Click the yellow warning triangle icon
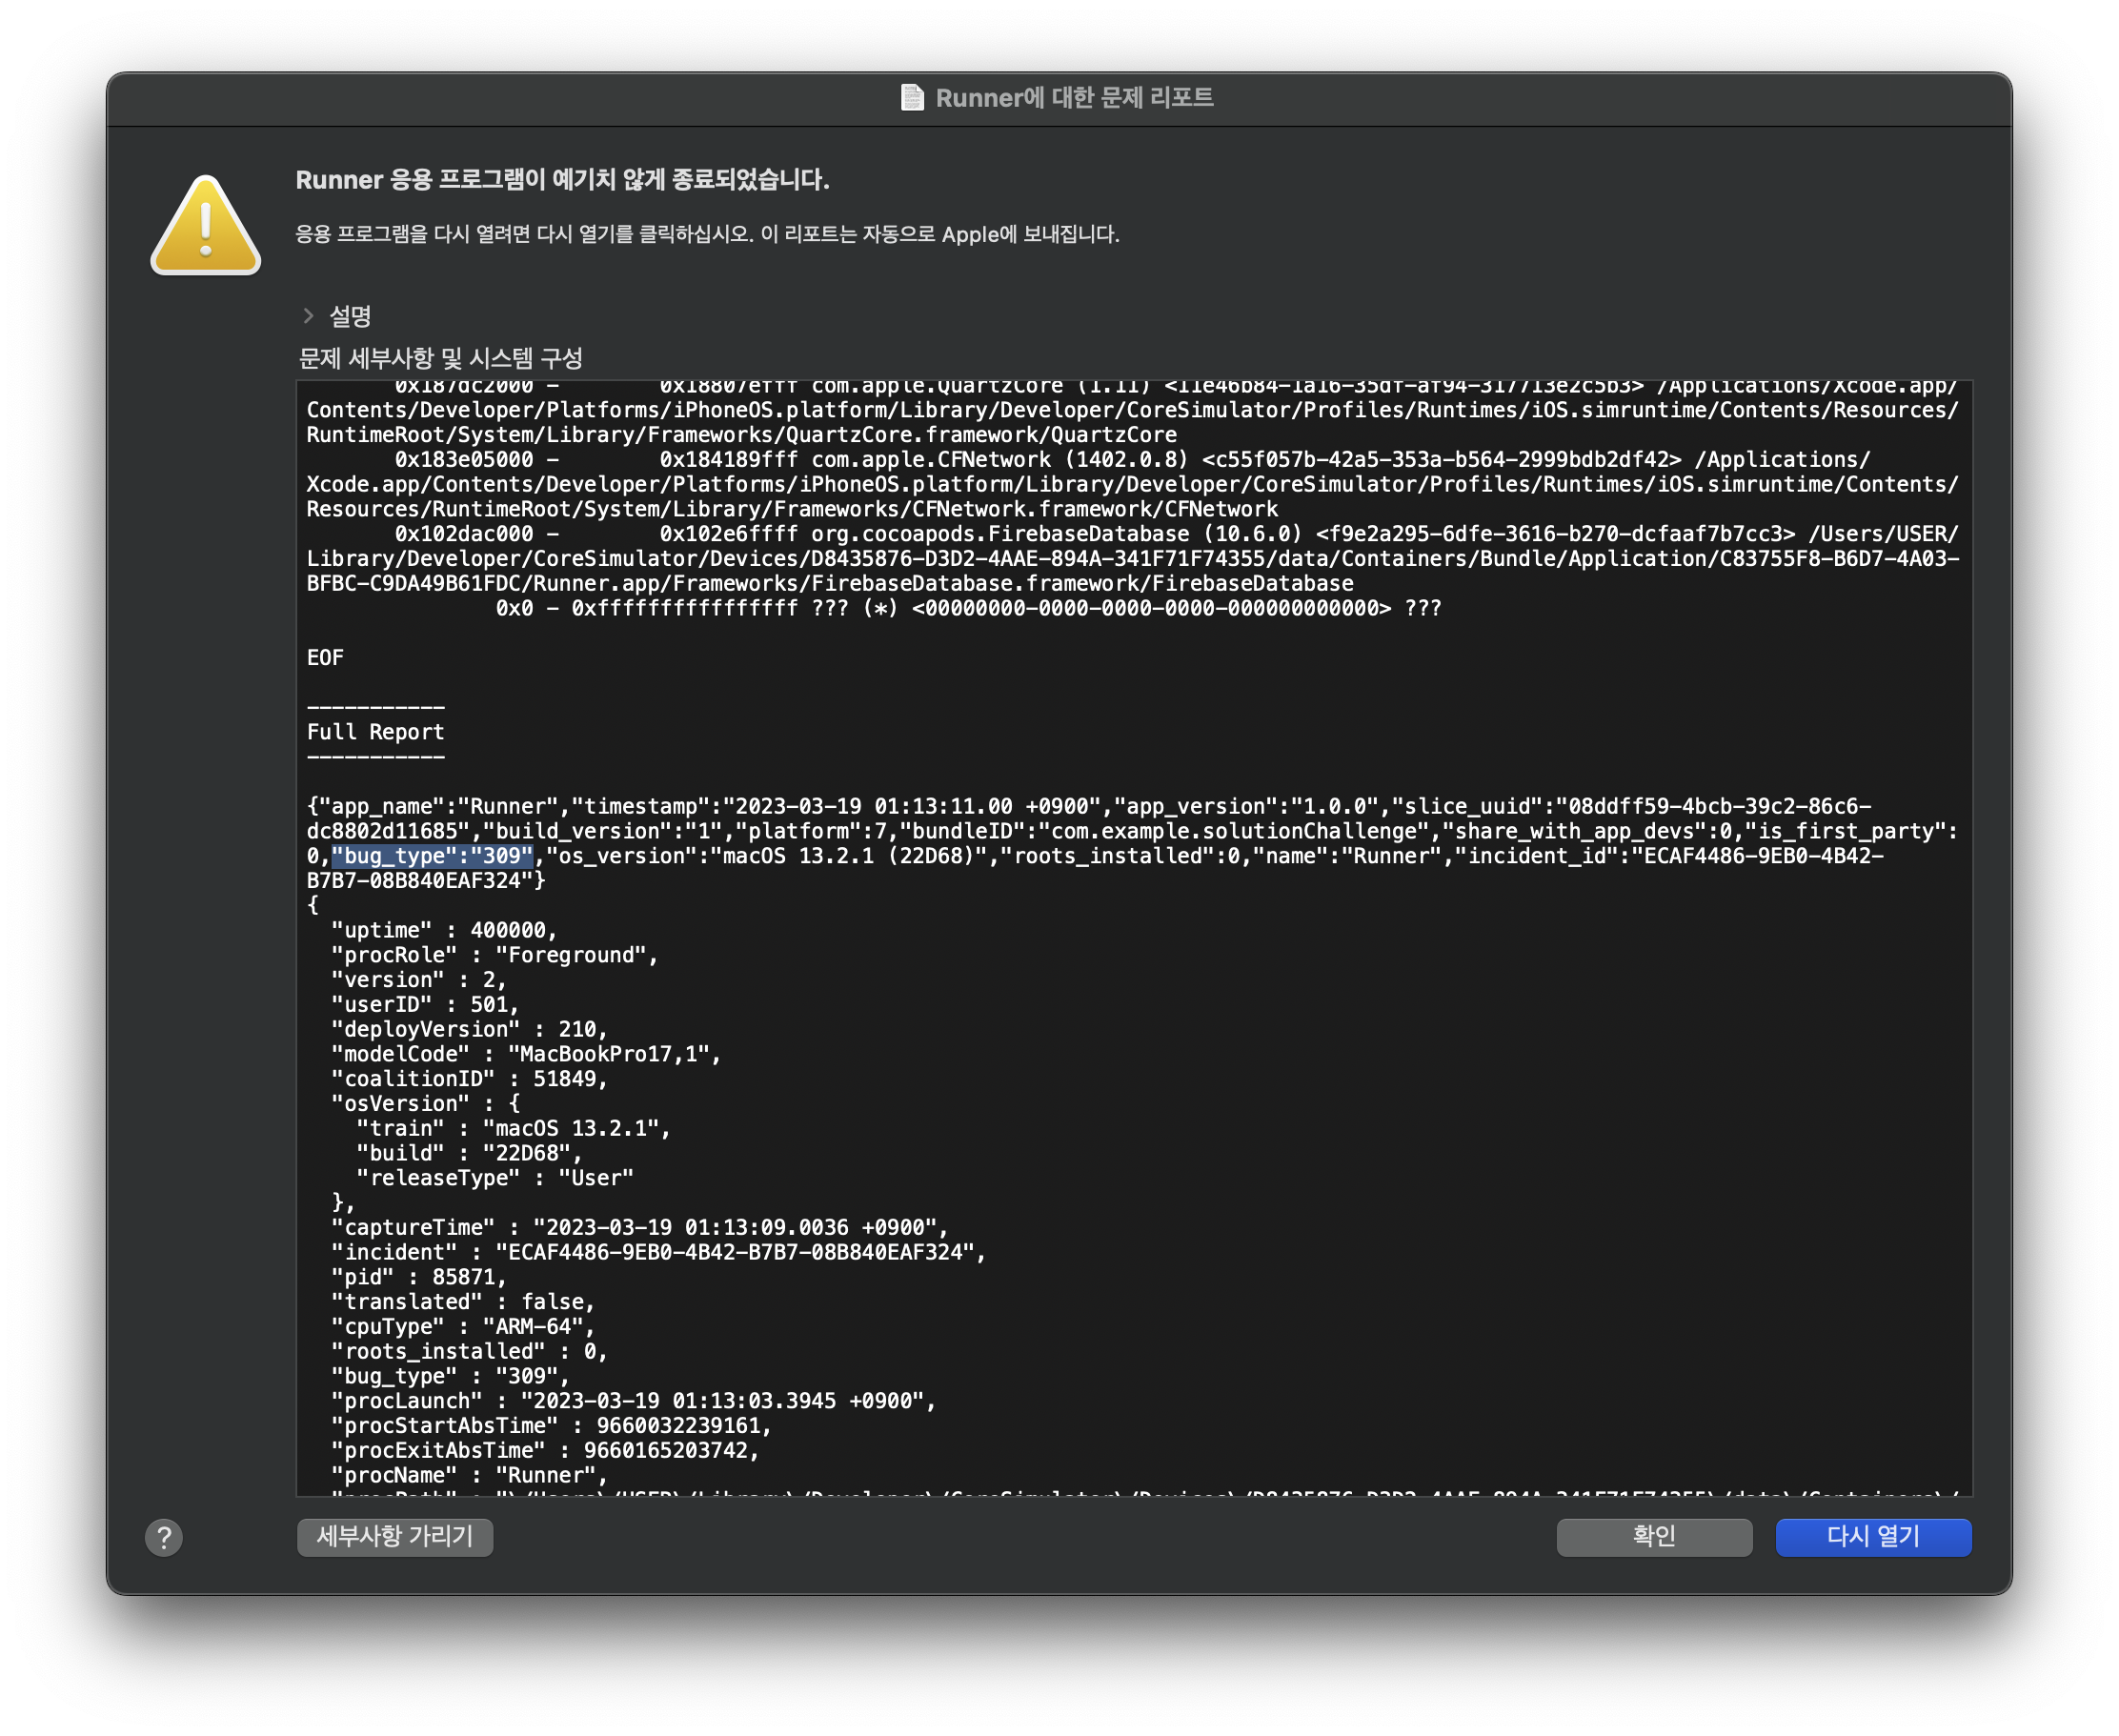The width and height of the screenshot is (2119, 1736). (x=206, y=227)
